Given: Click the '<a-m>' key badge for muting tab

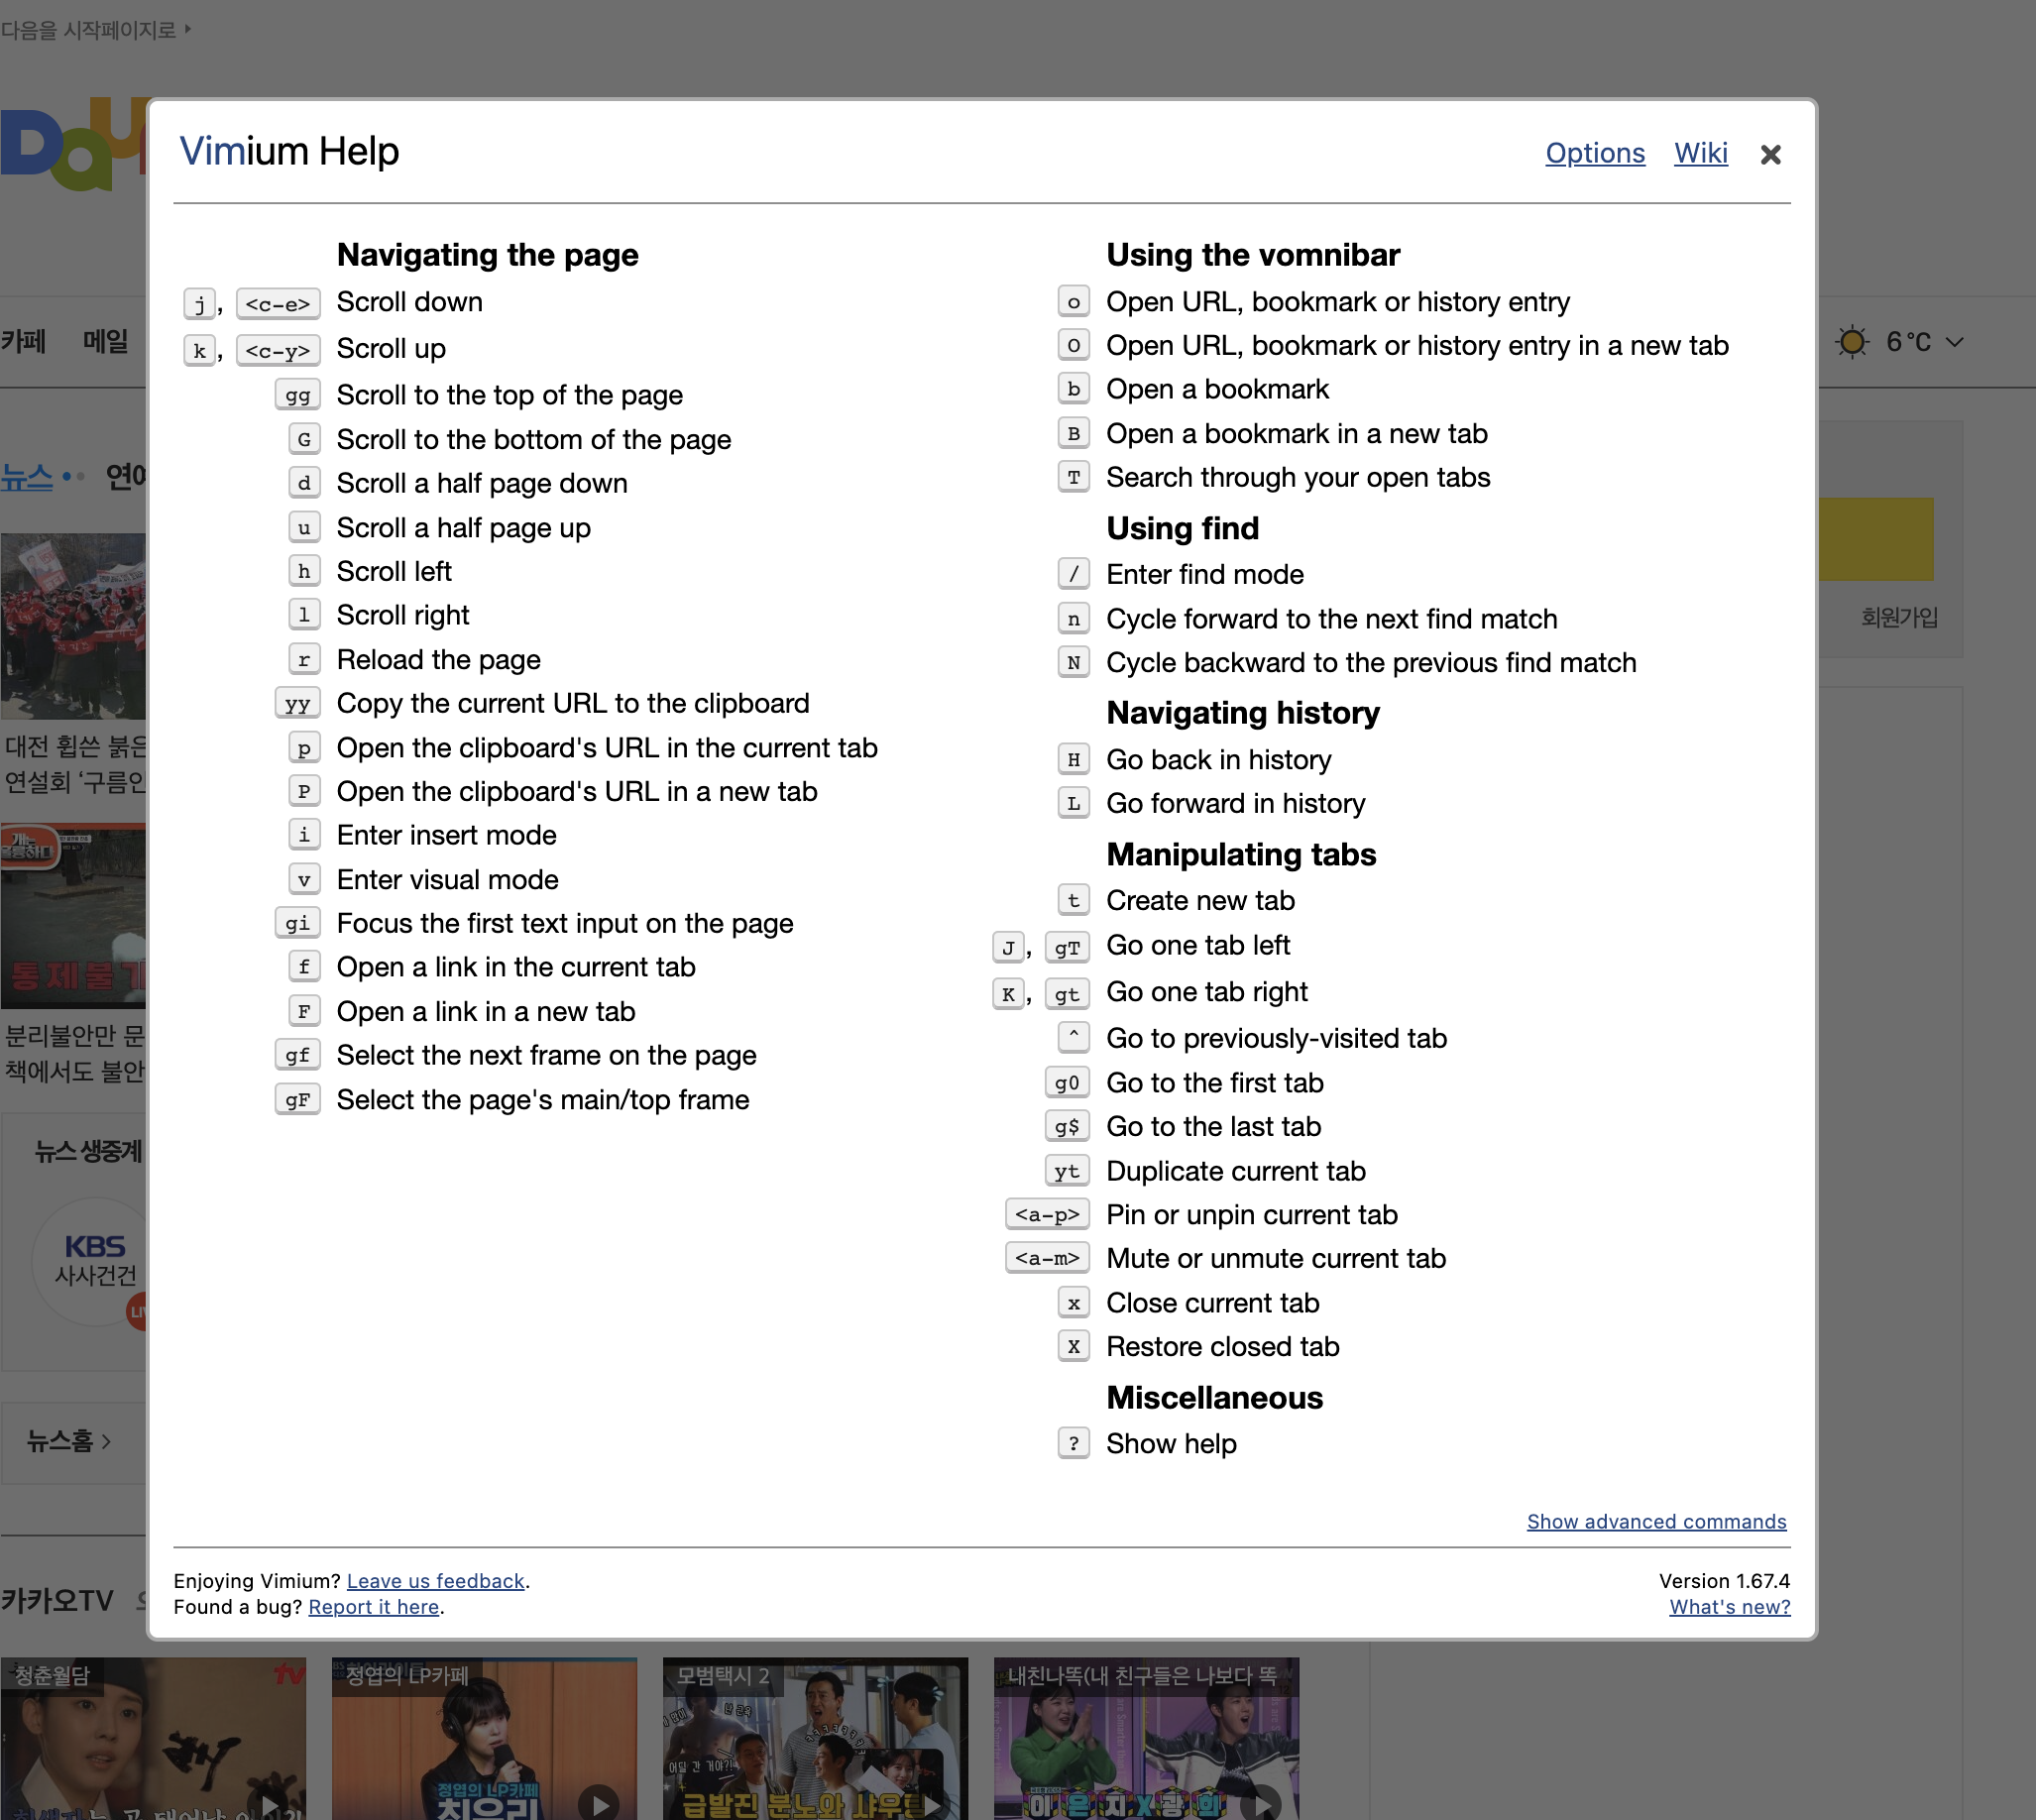Looking at the screenshot, I should 1047,1258.
